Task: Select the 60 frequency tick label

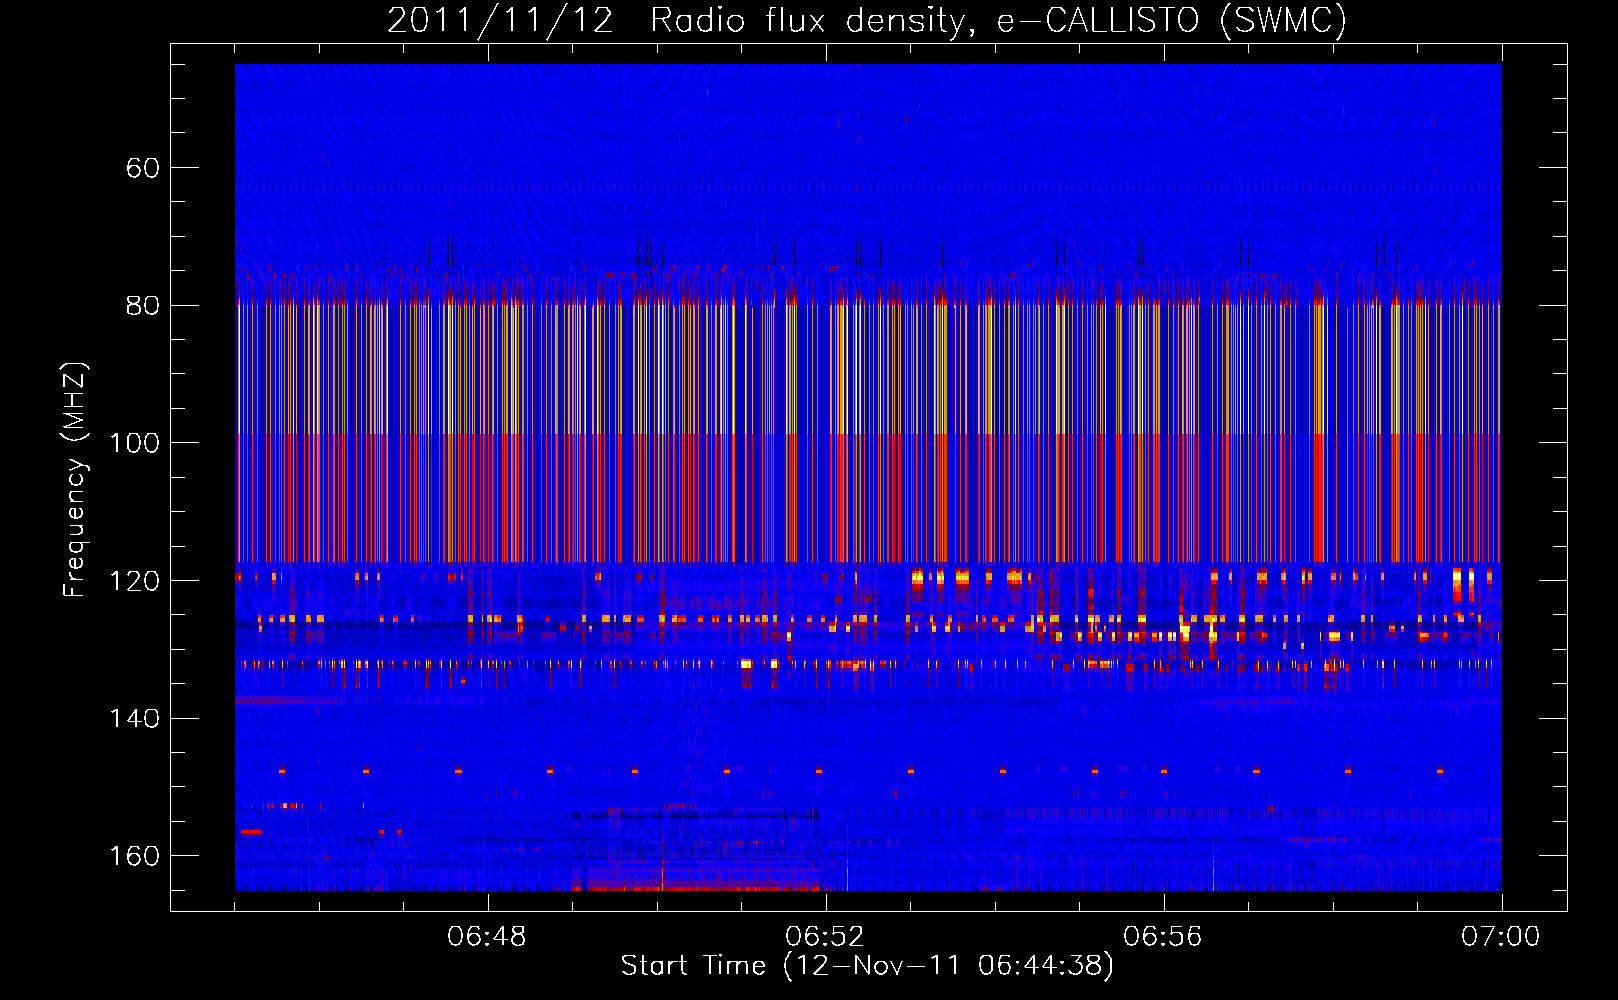Action: click(x=143, y=168)
